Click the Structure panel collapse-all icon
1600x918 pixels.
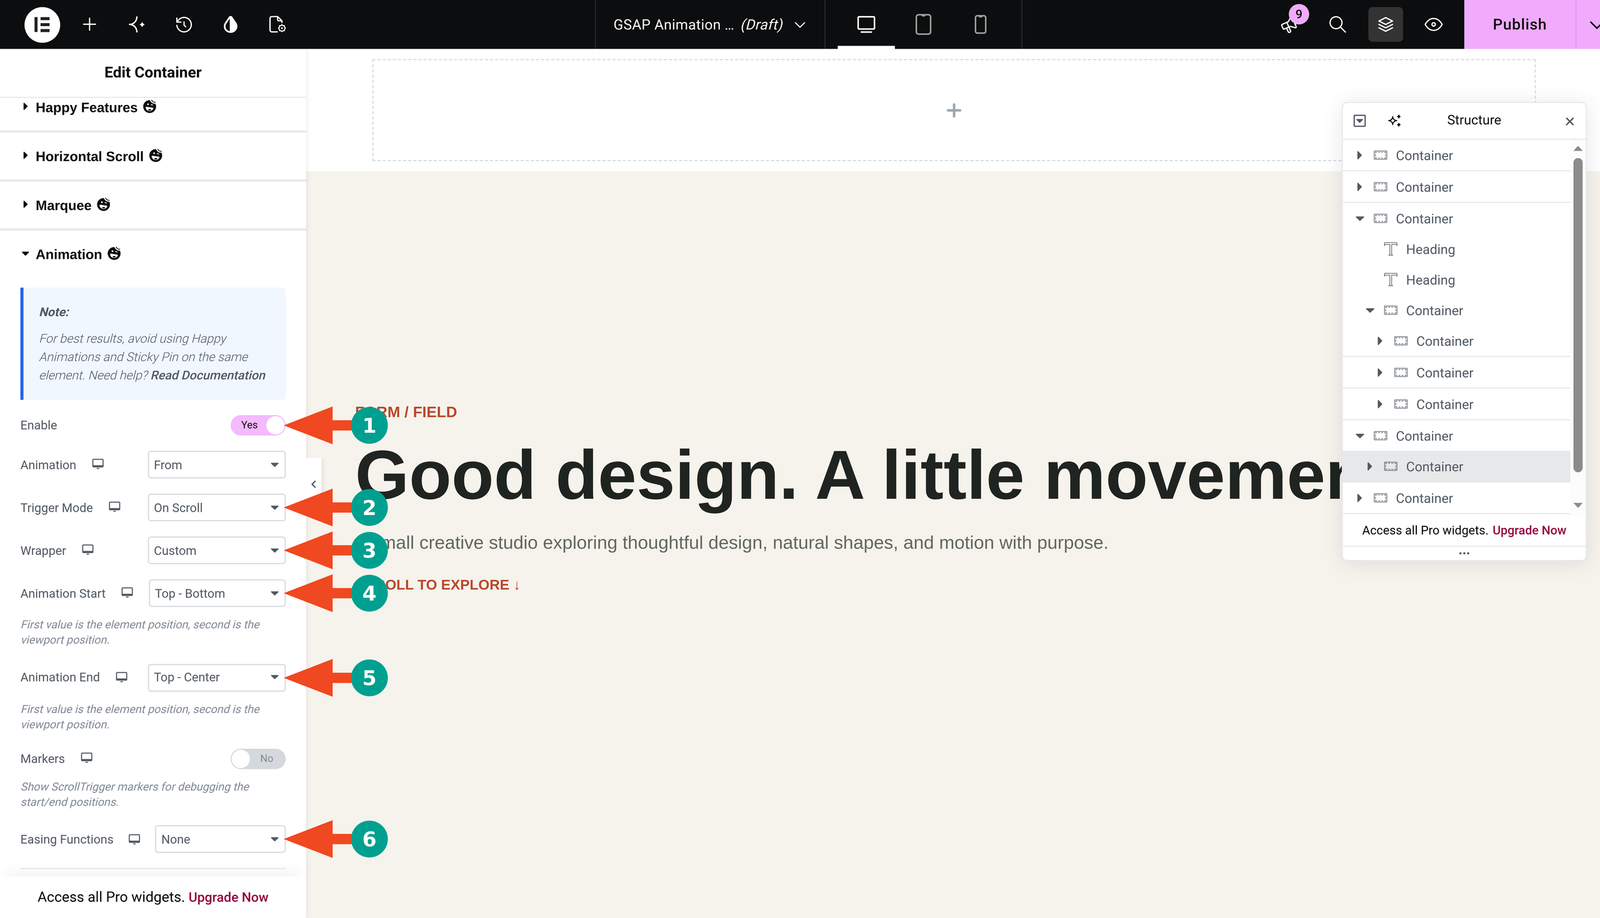coord(1360,121)
